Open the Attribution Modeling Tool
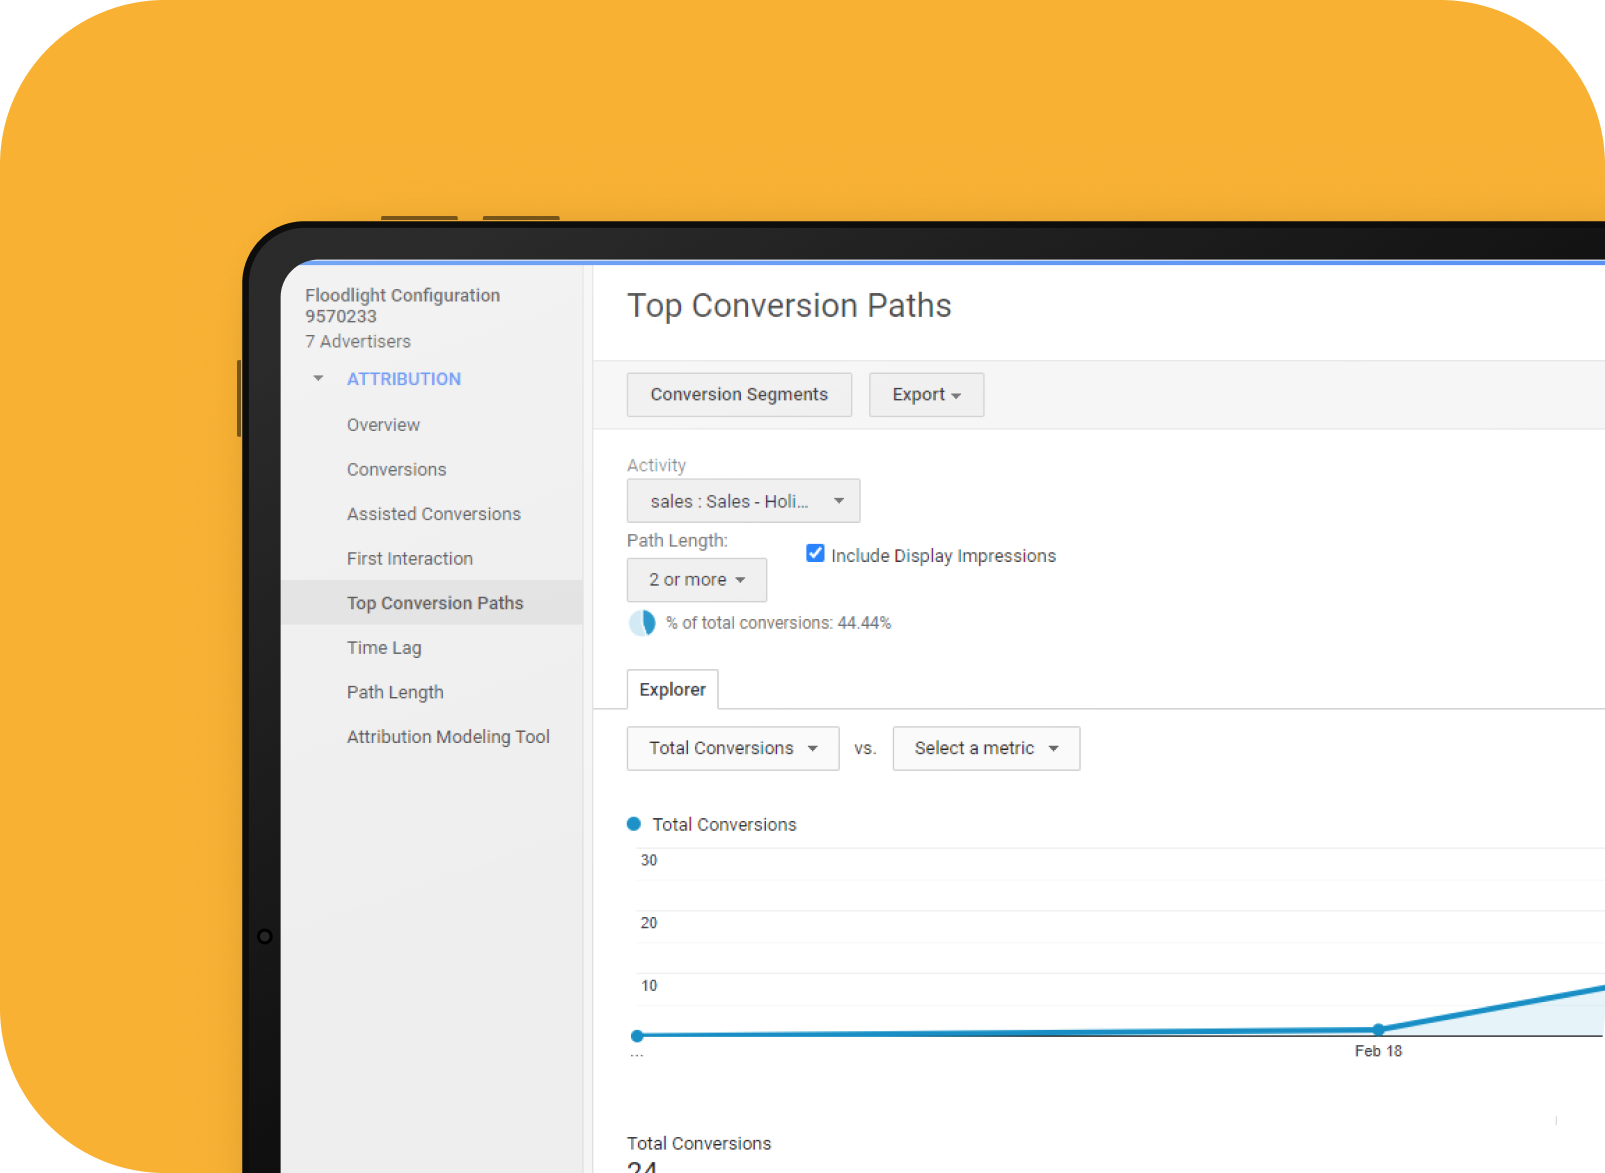Image resolution: width=1605 pixels, height=1173 pixels. point(448,737)
